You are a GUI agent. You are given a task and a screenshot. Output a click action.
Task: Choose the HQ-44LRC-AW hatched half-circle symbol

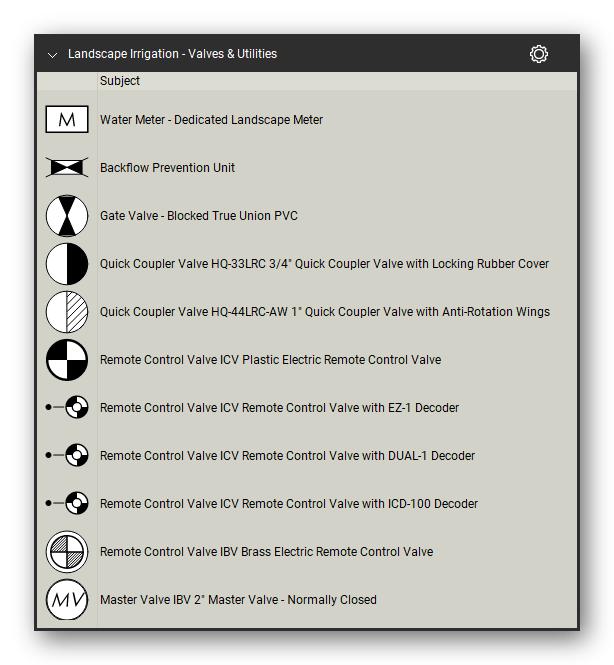[x=67, y=312]
